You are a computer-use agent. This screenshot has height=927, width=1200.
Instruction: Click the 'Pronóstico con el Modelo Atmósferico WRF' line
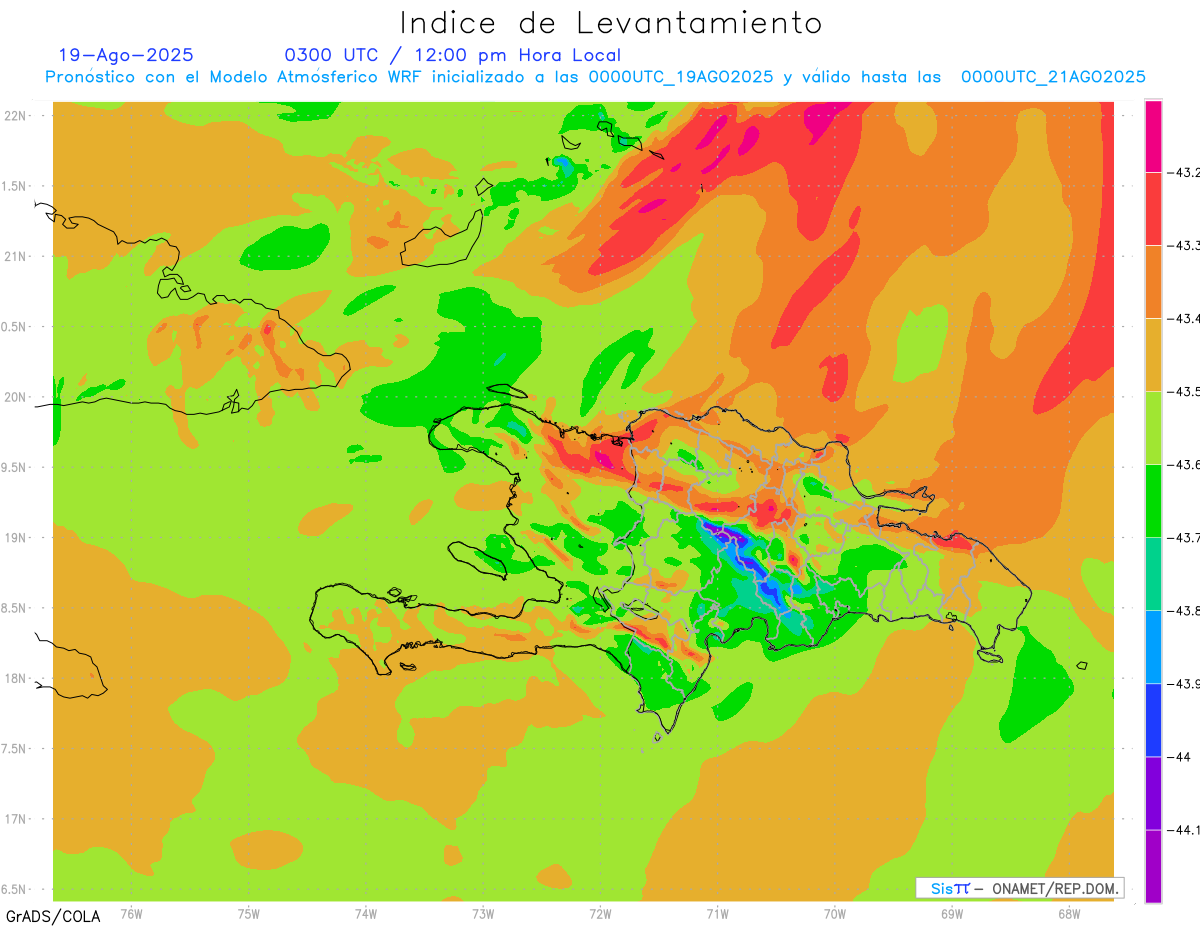pos(595,76)
